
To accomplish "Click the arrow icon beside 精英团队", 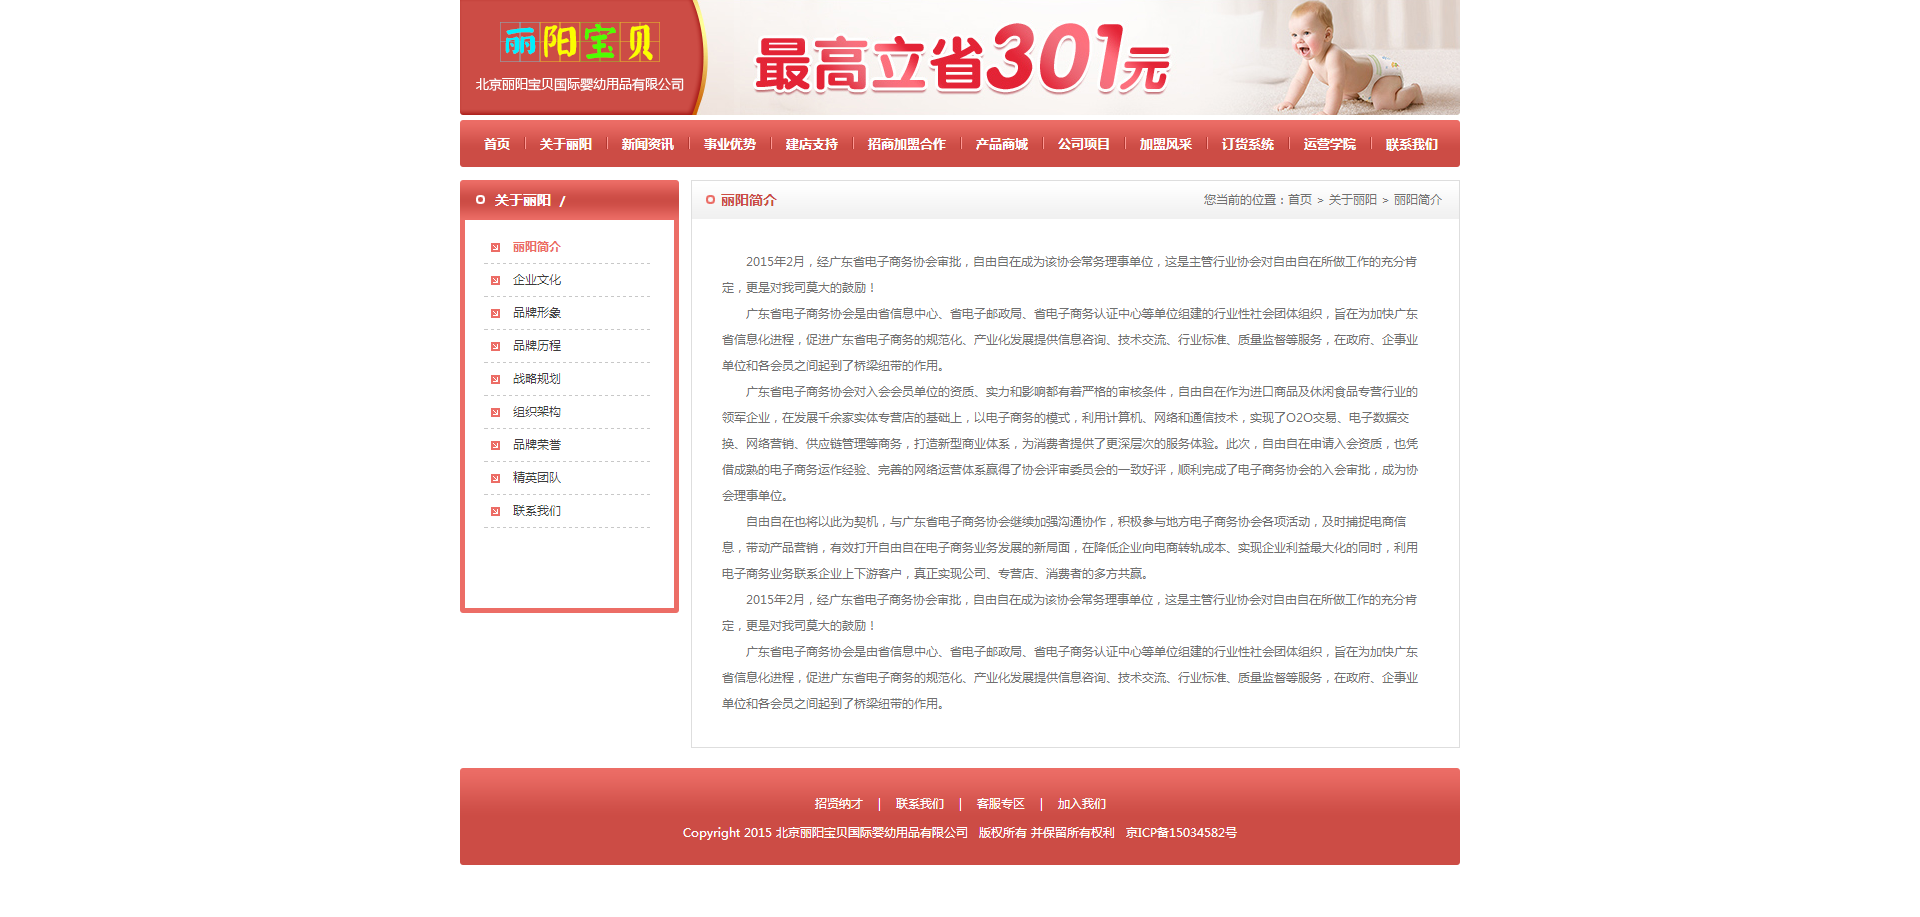I will pyautogui.click(x=495, y=479).
